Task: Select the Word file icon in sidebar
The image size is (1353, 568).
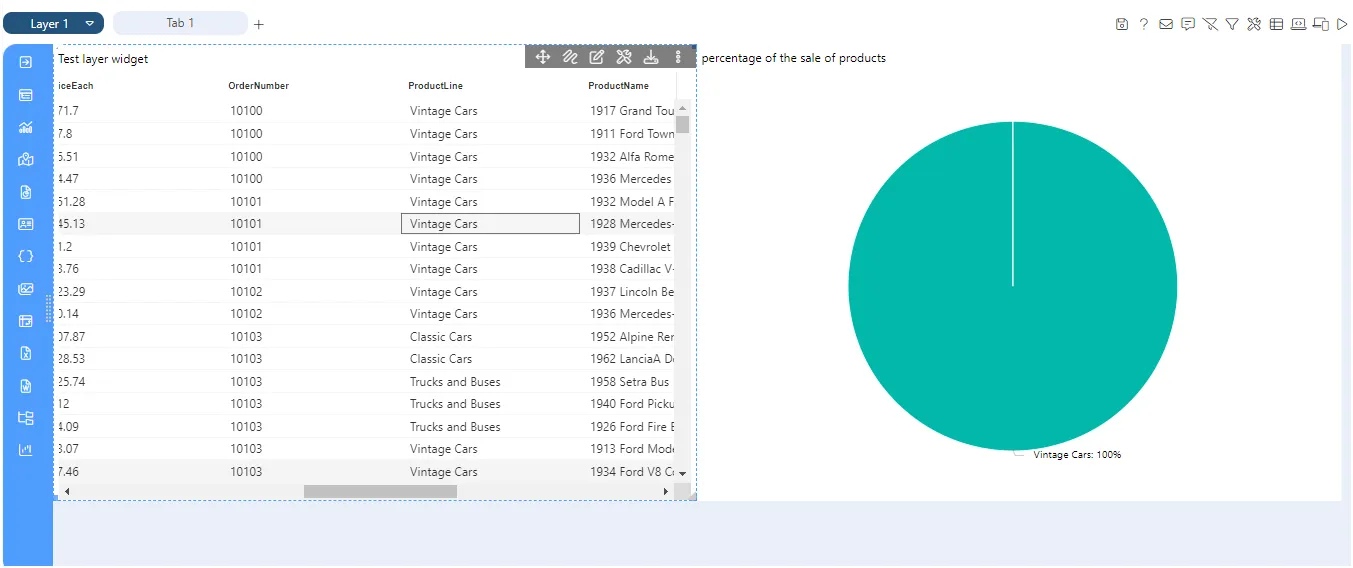Action: click(26, 386)
